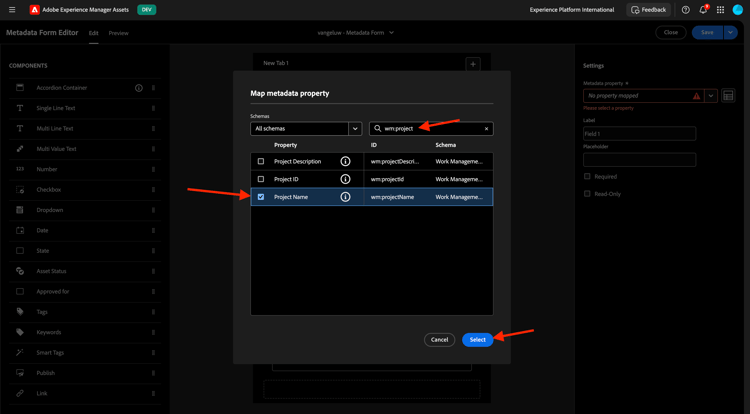Open the notifications bell
This screenshot has width=750, height=414.
pyautogui.click(x=703, y=10)
